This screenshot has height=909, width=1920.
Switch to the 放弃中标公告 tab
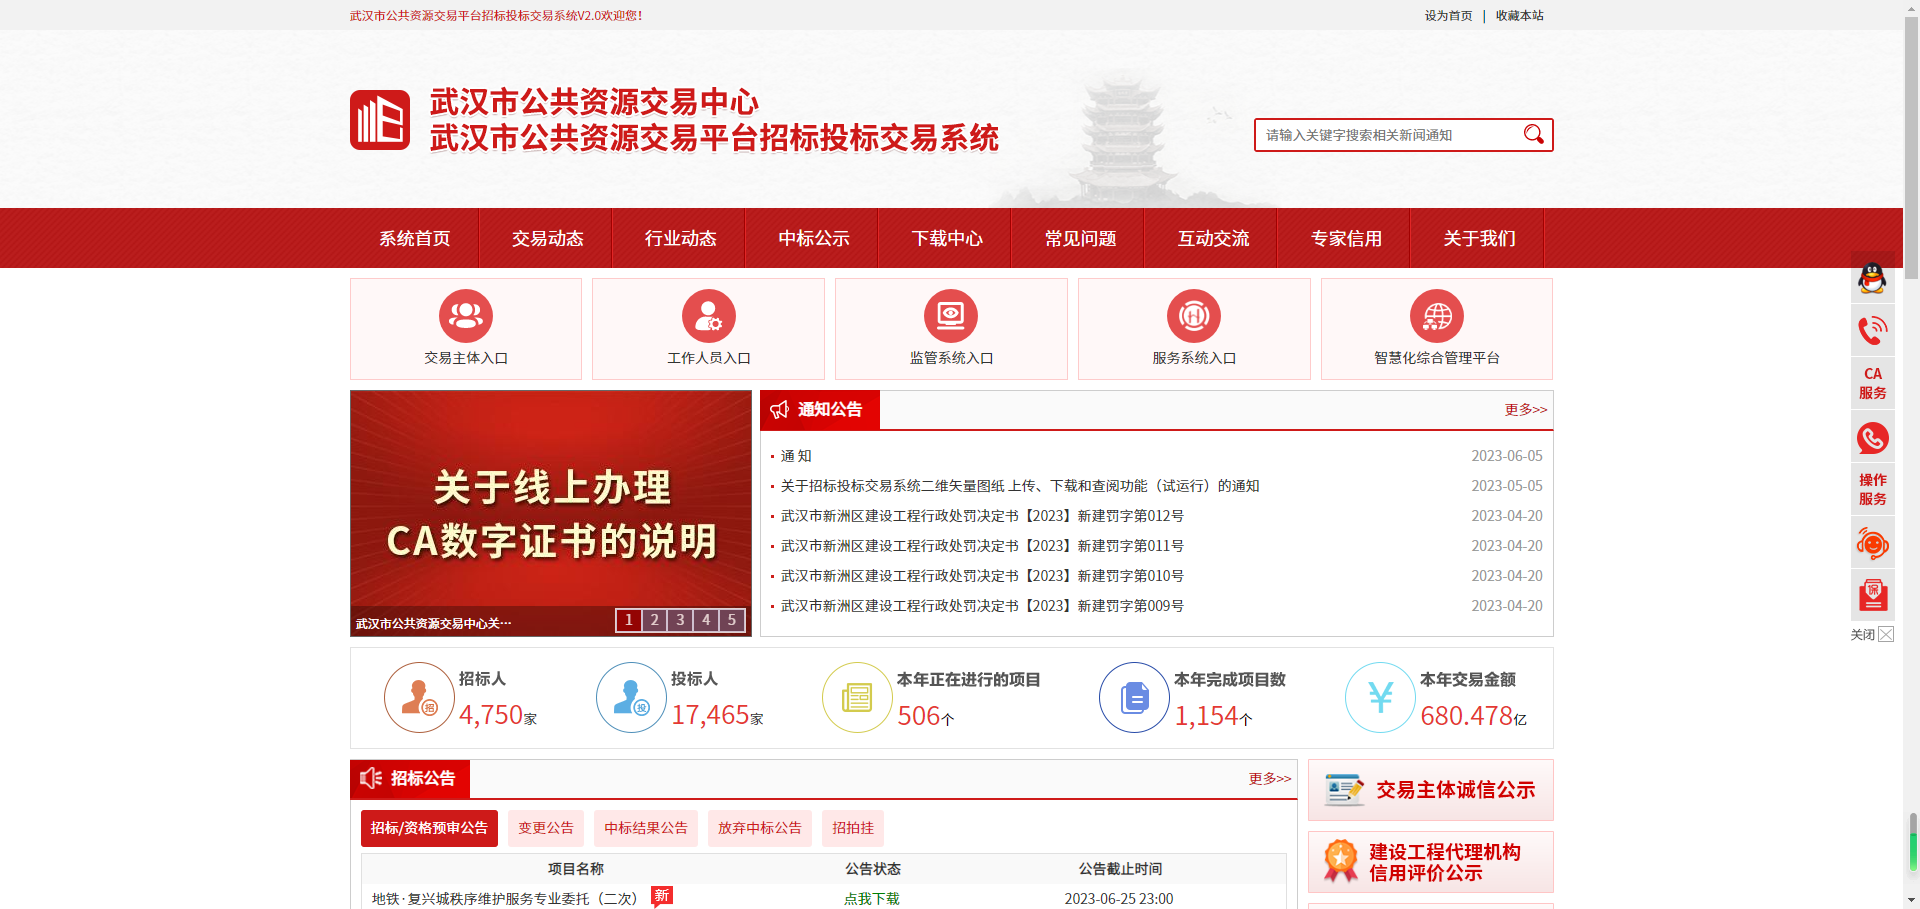[x=760, y=828]
